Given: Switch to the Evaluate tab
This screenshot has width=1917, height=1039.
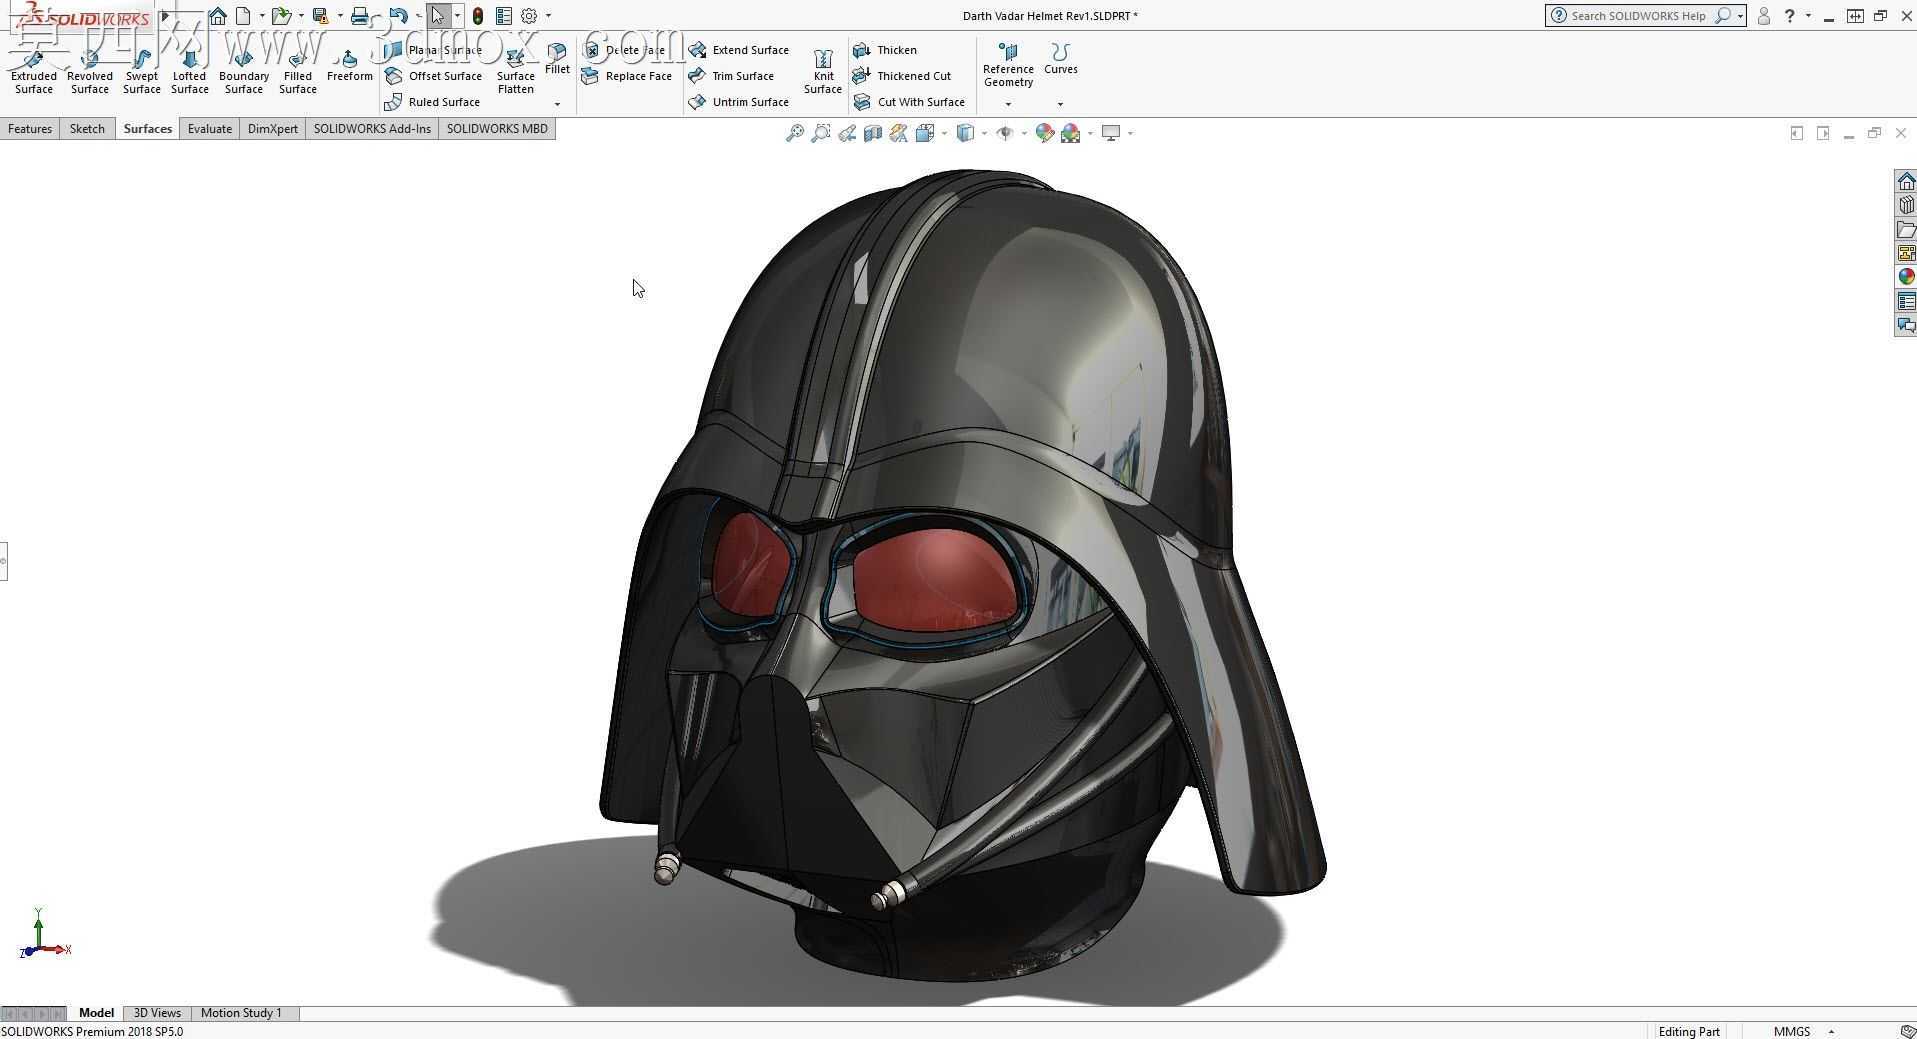Looking at the screenshot, I should coord(210,129).
